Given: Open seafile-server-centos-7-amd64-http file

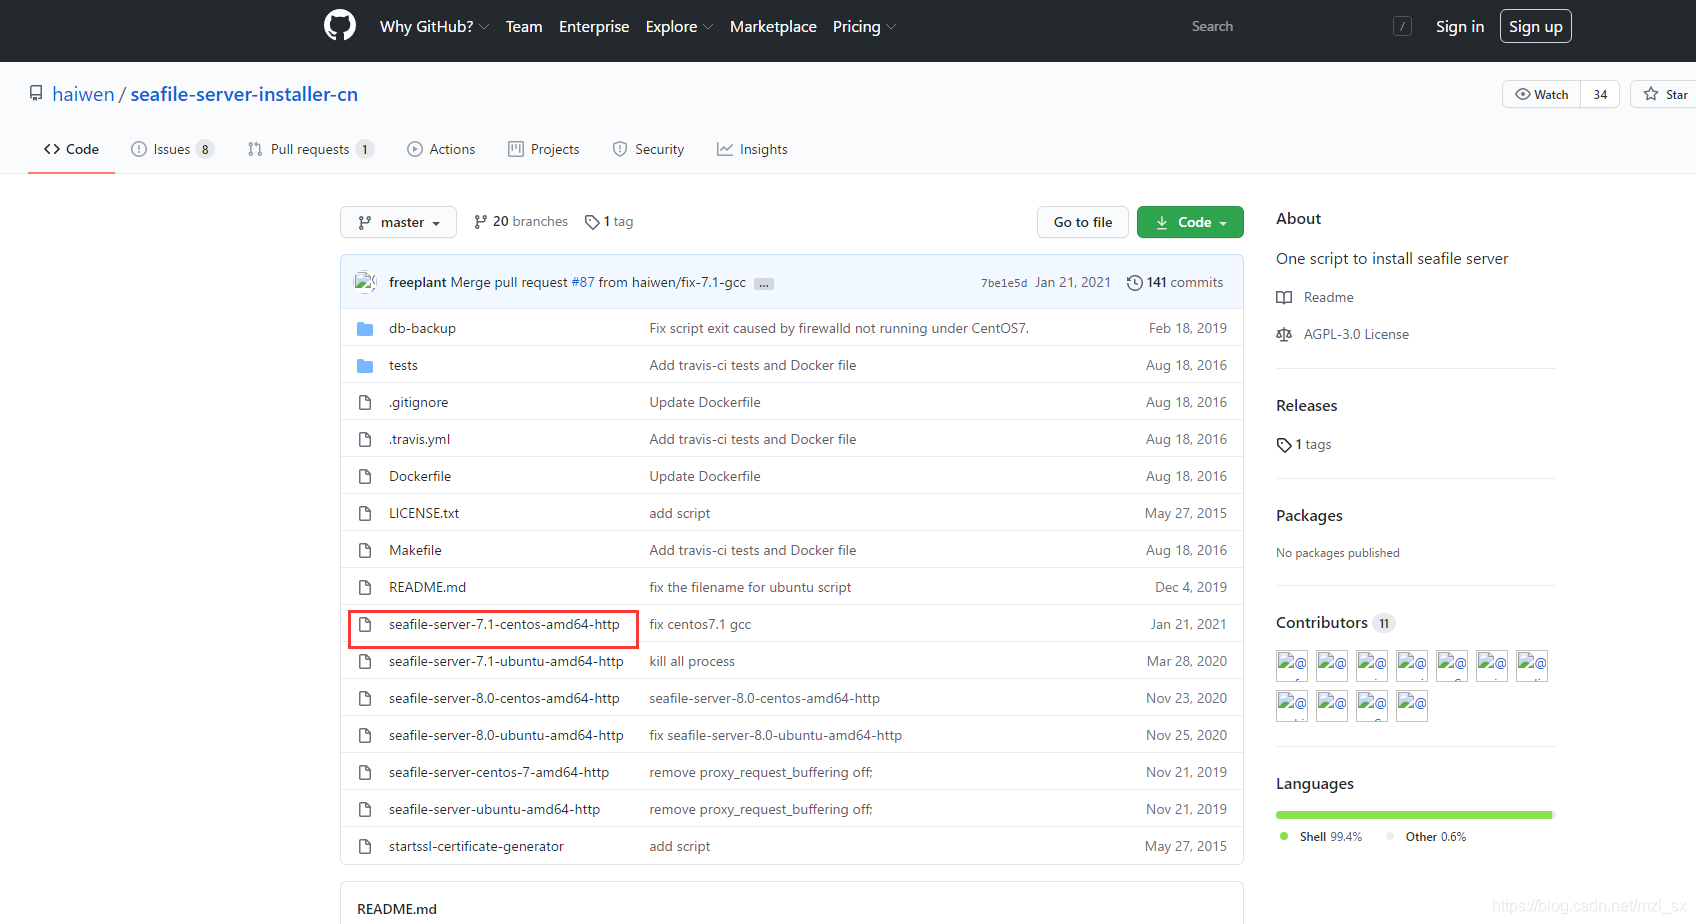Looking at the screenshot, I should [499, 773].
